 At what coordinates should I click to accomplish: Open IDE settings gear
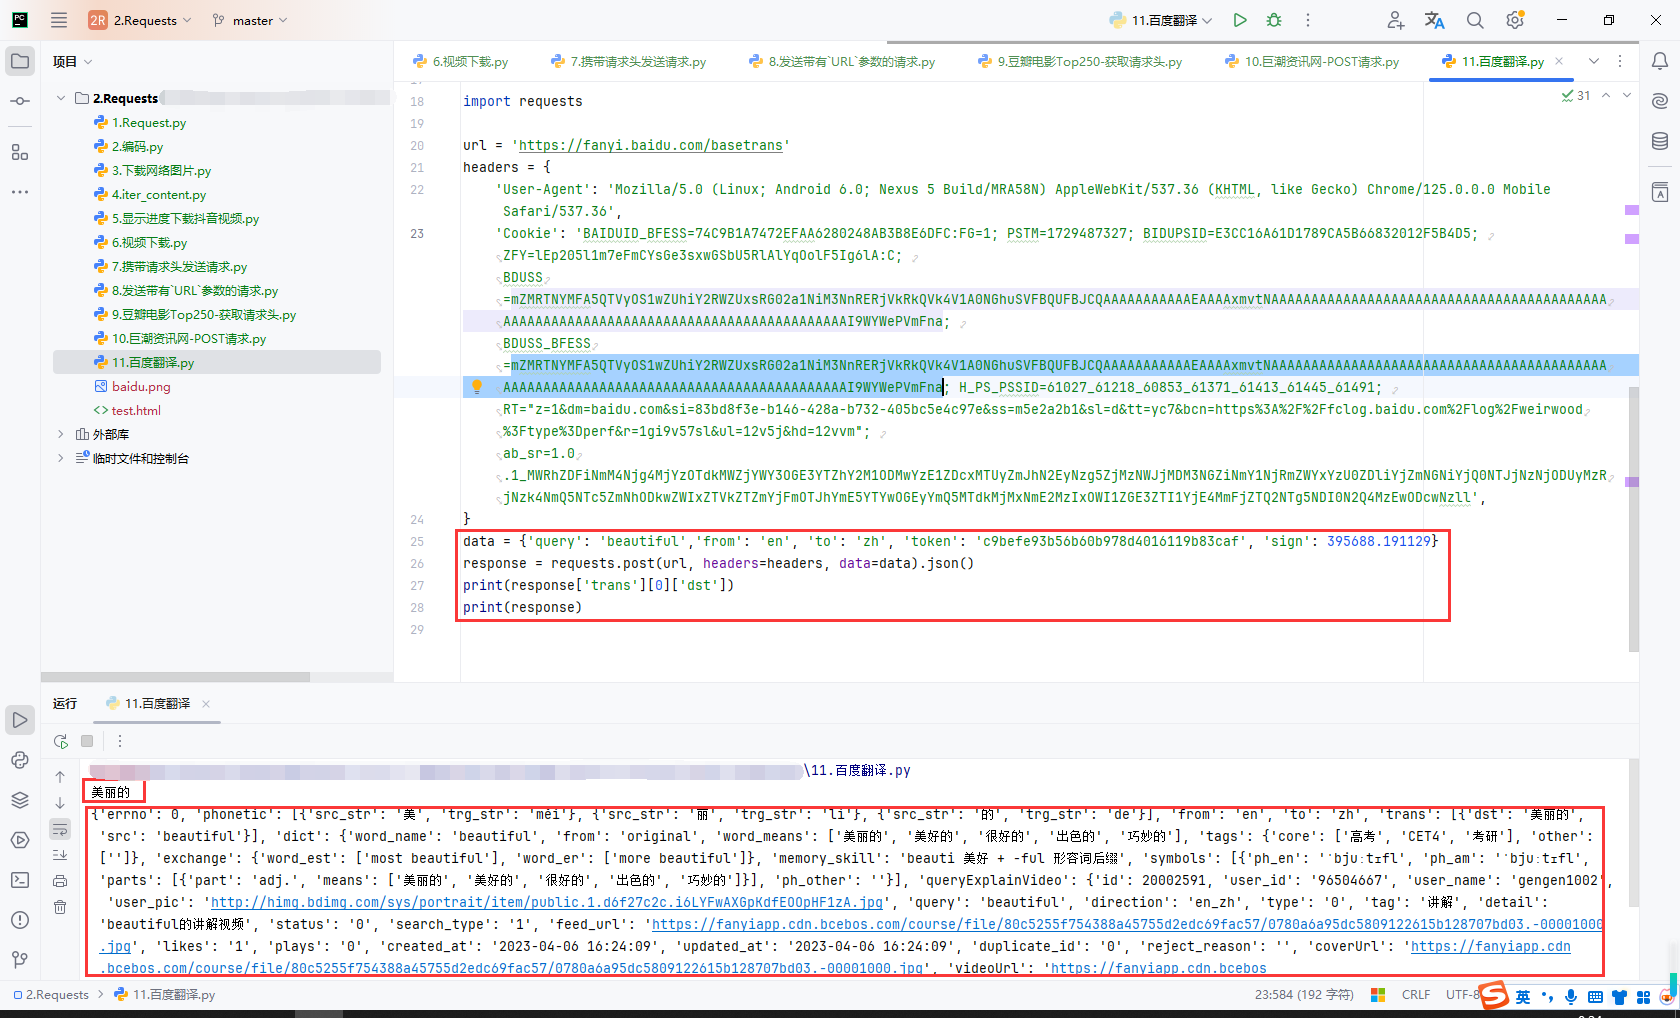(1515, 20)
